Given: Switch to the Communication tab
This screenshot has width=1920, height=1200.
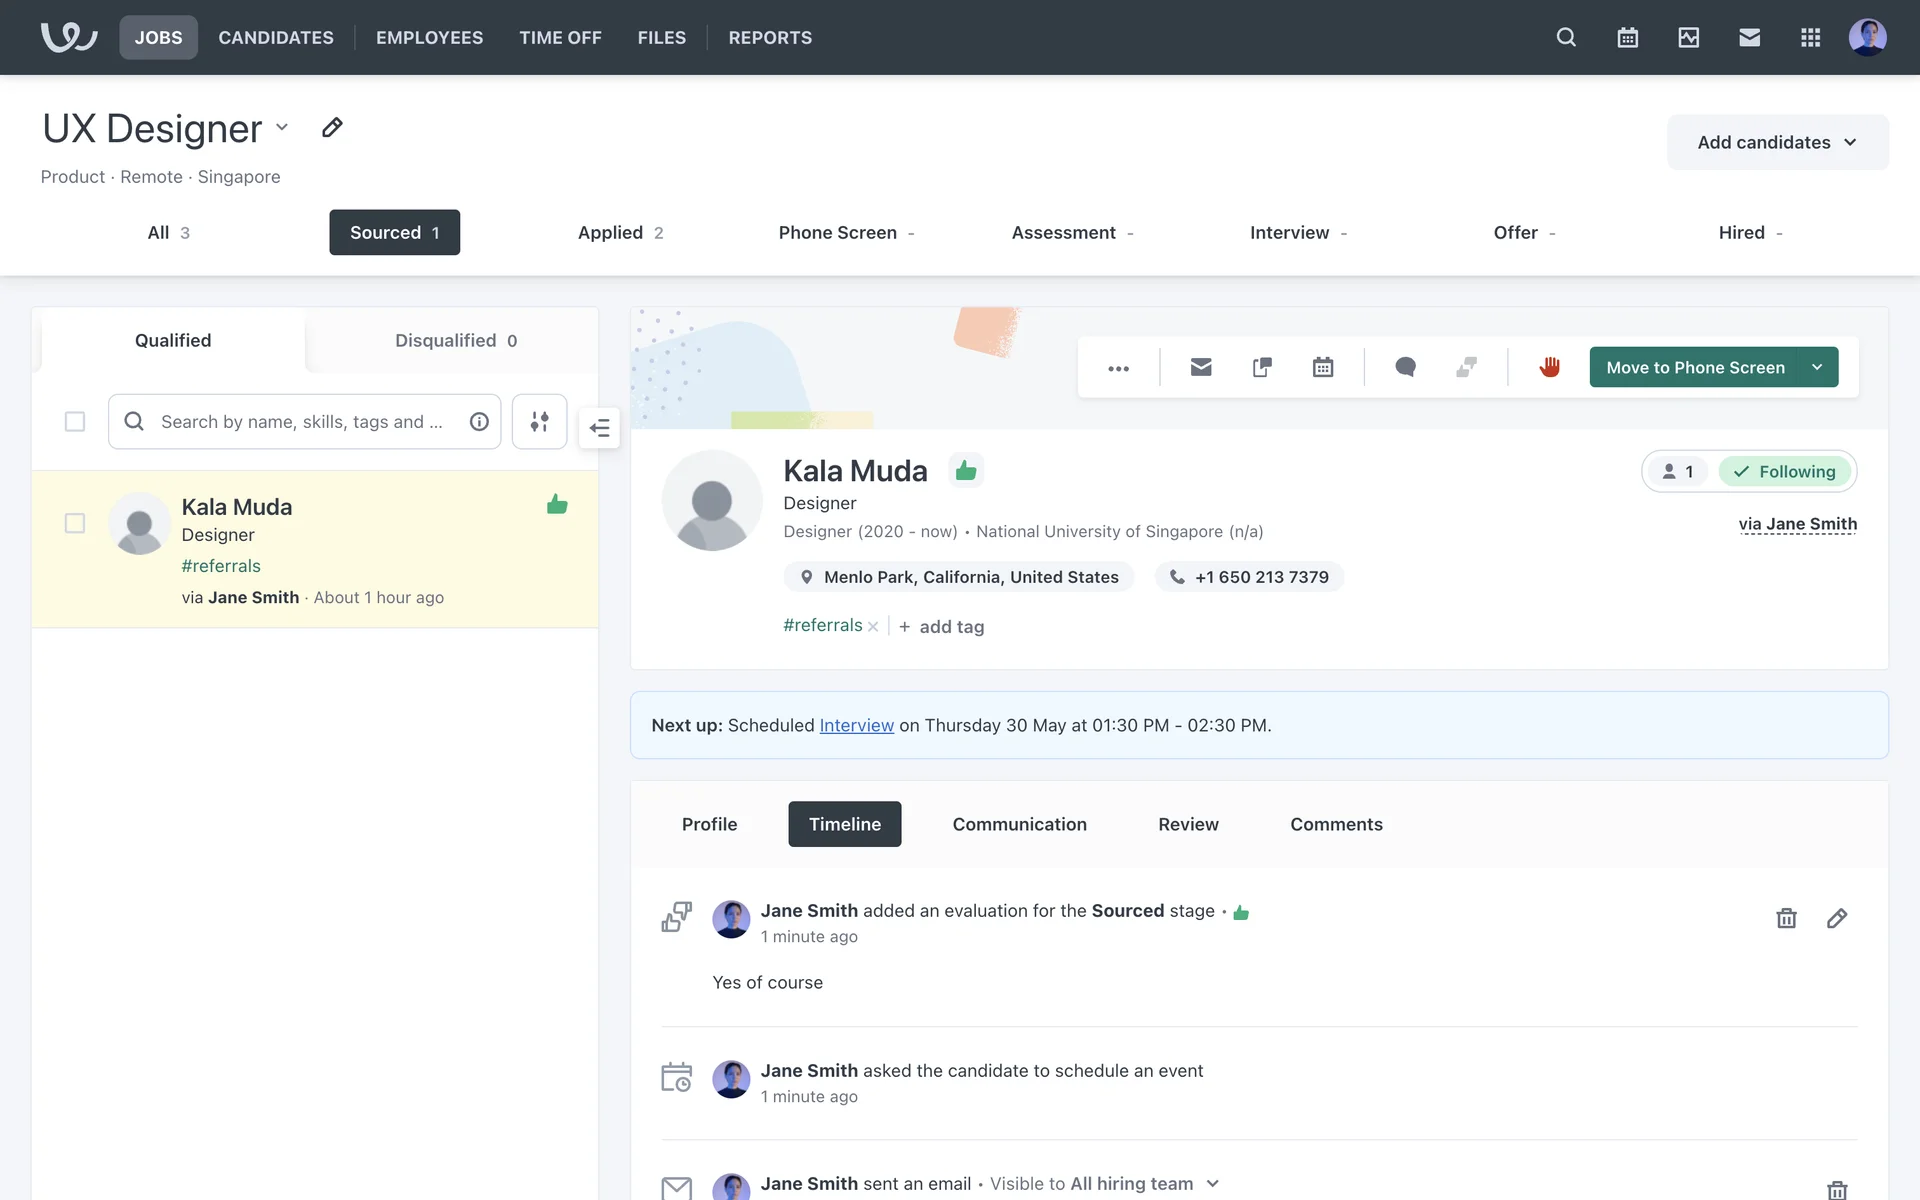Looking at the screenshot, I should pos(1019,824).
